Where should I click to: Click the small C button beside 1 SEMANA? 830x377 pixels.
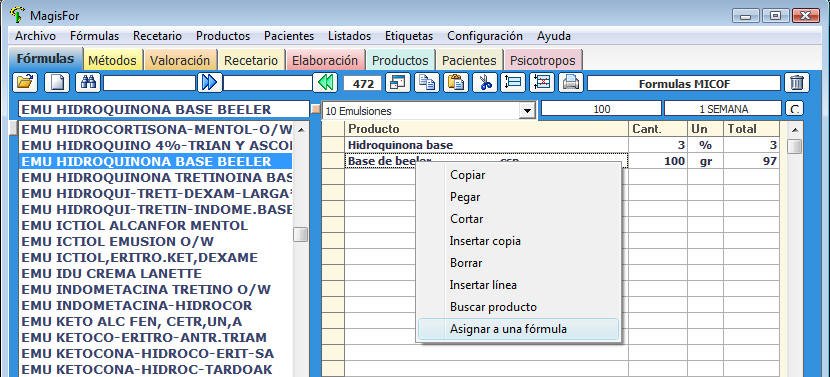pos(794,109)
